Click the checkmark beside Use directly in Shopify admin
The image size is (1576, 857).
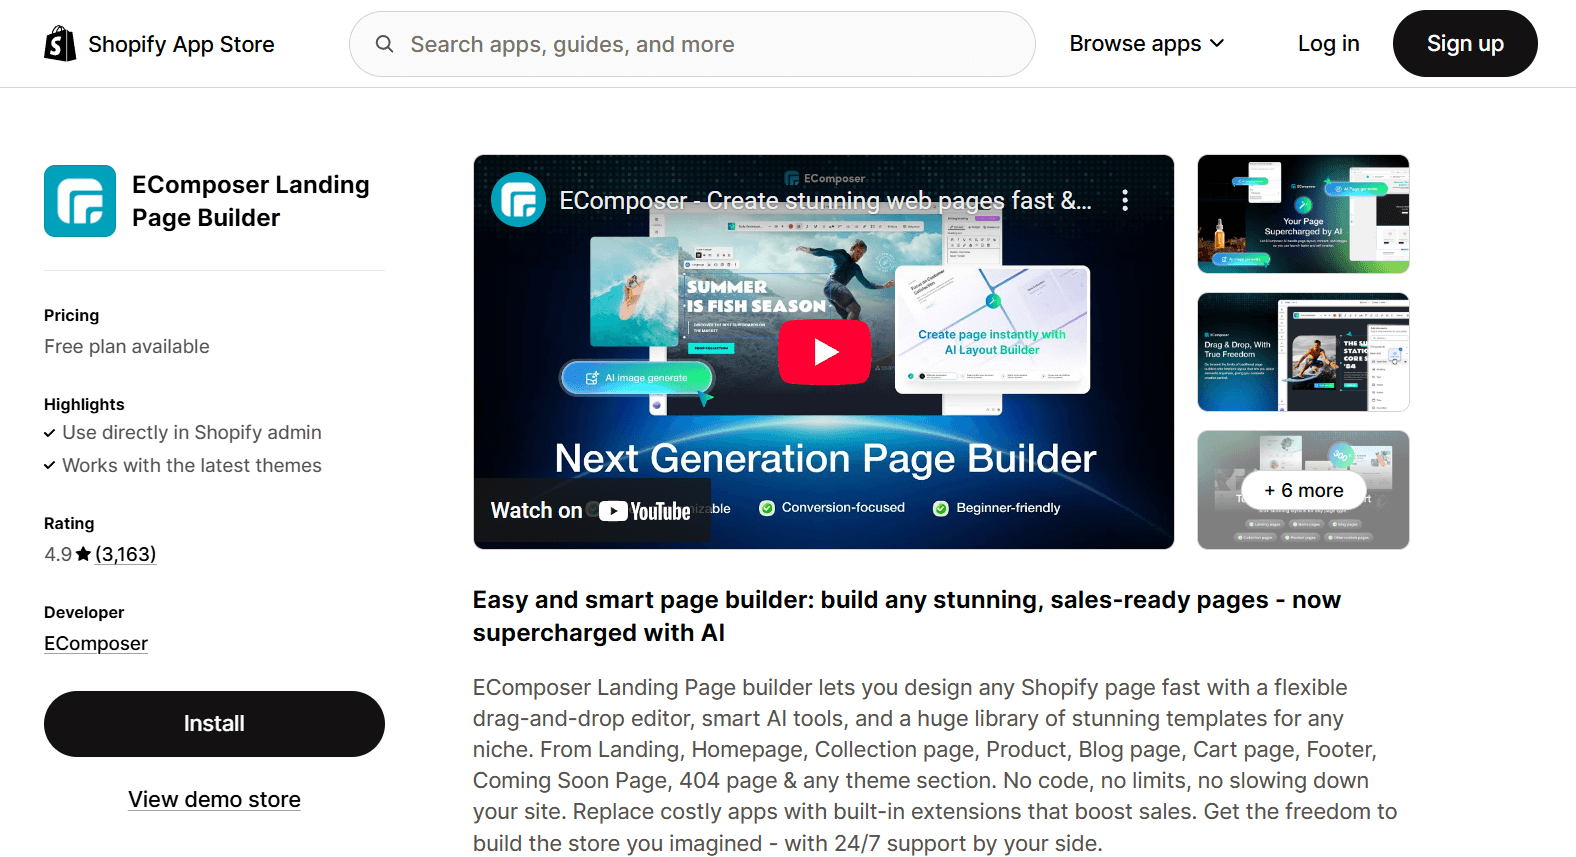pyautogui.click(x=50, y=433)
